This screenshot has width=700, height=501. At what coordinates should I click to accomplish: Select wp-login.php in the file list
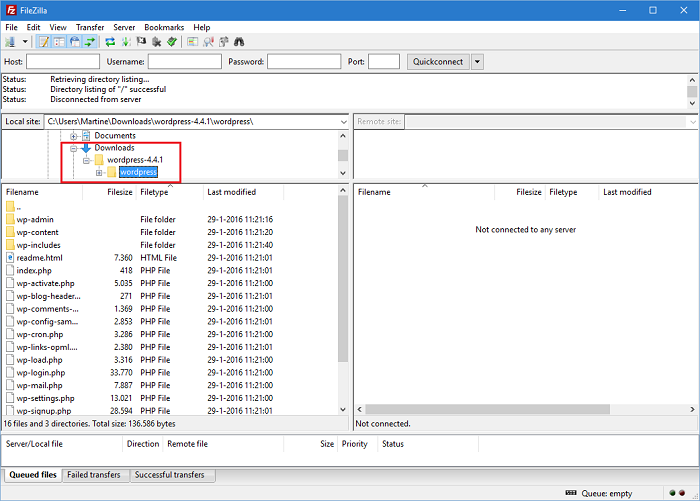click(41, 372)
